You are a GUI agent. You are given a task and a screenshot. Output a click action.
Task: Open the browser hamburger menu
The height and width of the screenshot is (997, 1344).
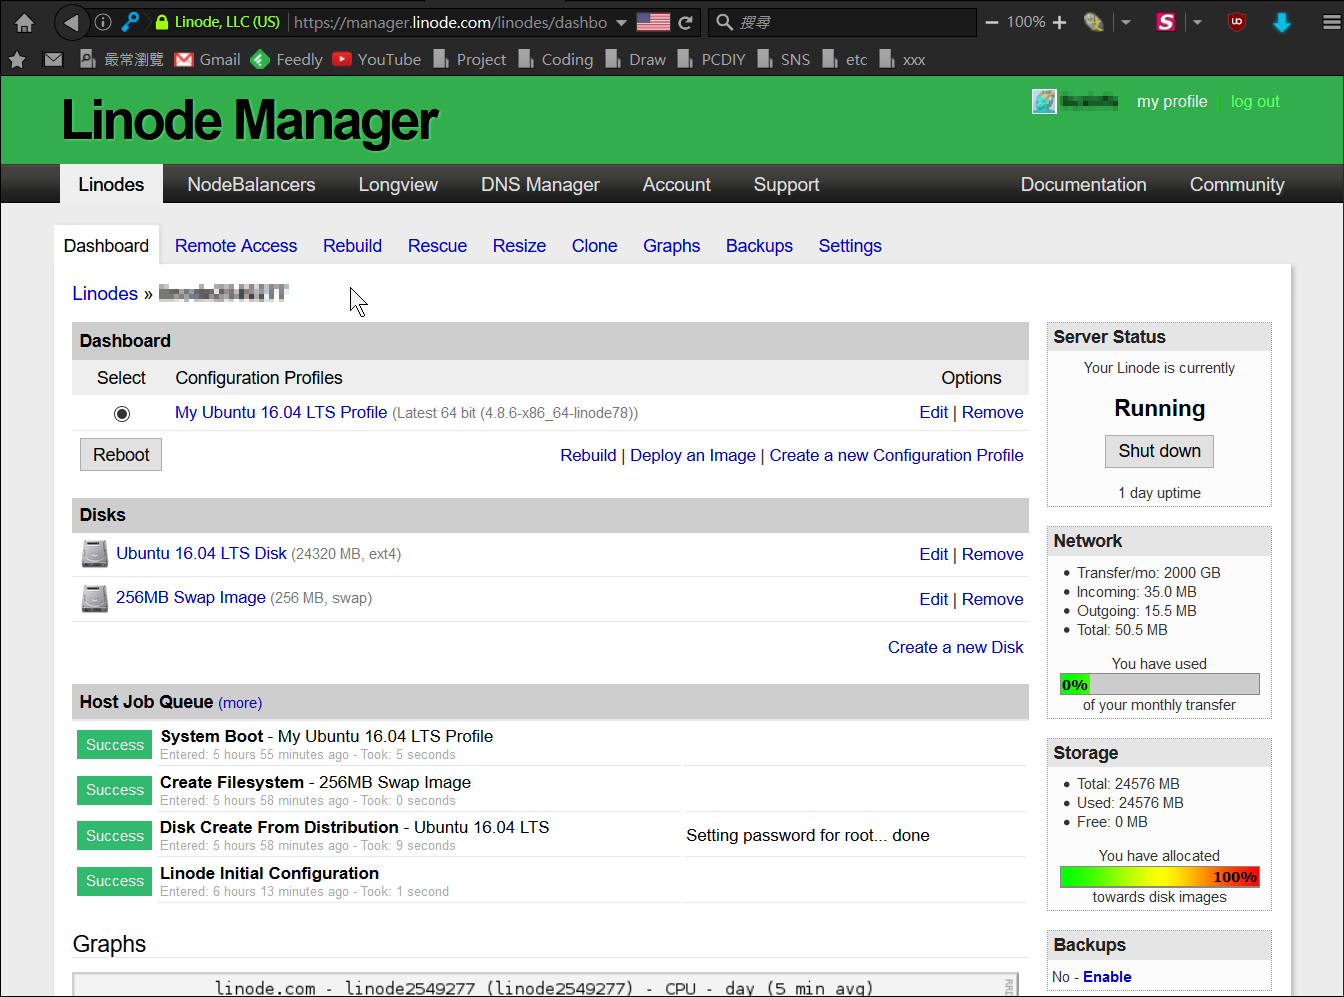[x=1331, y=22]
